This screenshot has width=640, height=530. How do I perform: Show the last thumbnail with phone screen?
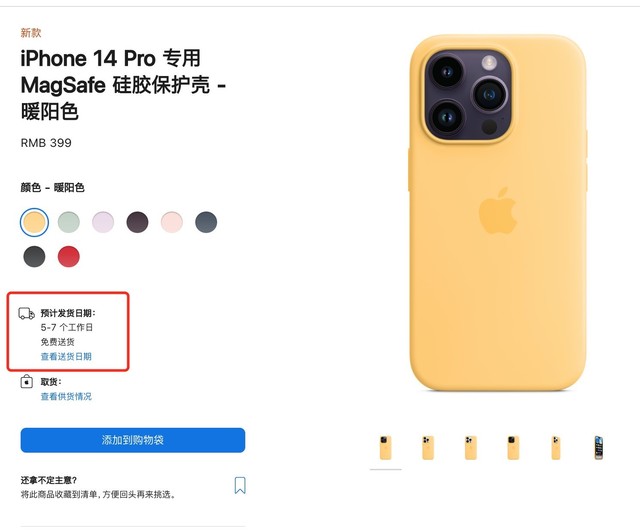coord(599,448)
